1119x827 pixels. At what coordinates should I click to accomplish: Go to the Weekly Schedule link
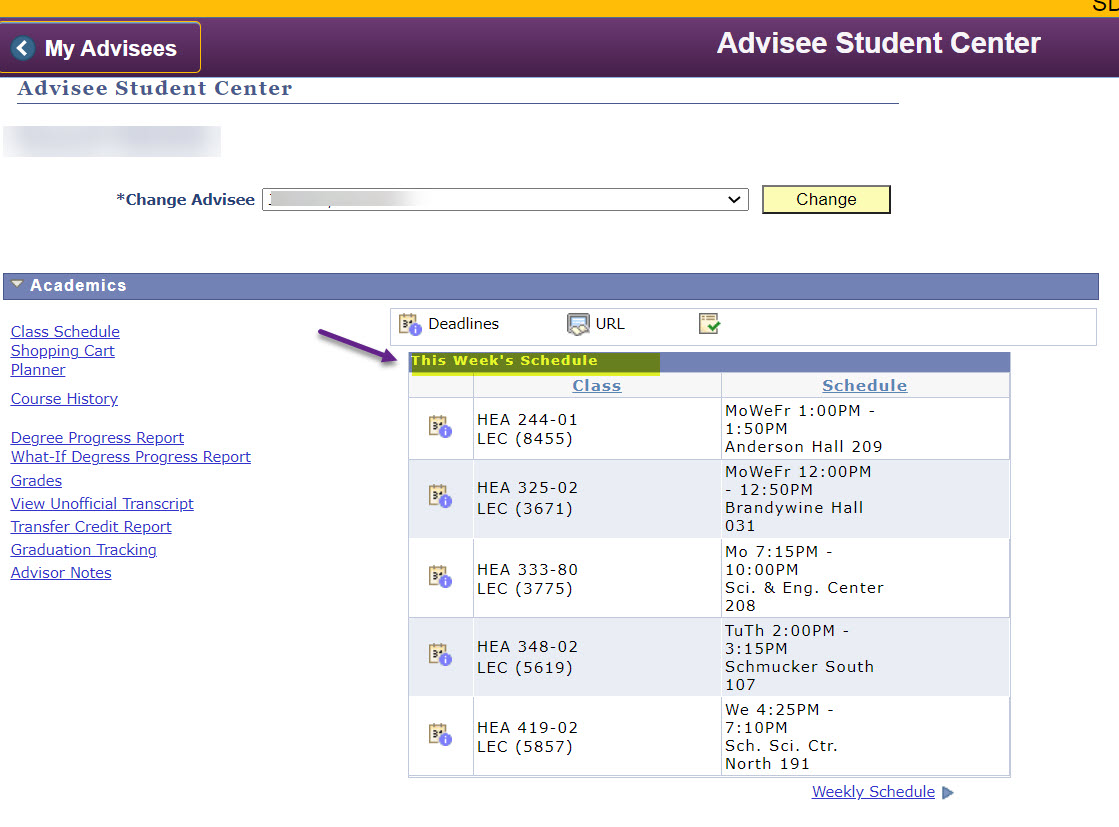coord(873,792)
